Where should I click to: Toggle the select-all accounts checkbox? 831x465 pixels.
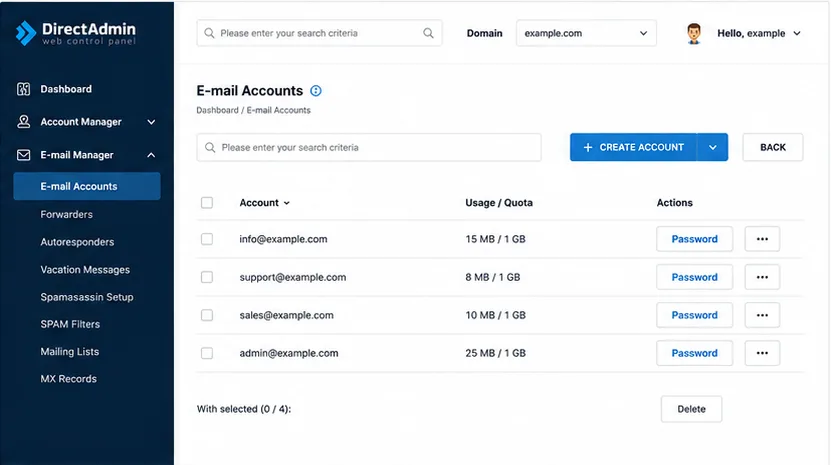(x=207, y=203)
